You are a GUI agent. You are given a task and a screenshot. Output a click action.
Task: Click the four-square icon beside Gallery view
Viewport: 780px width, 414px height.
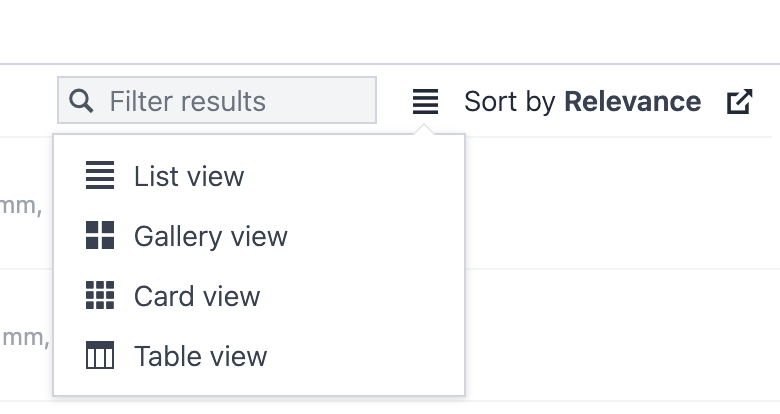(x=100, y=236)
